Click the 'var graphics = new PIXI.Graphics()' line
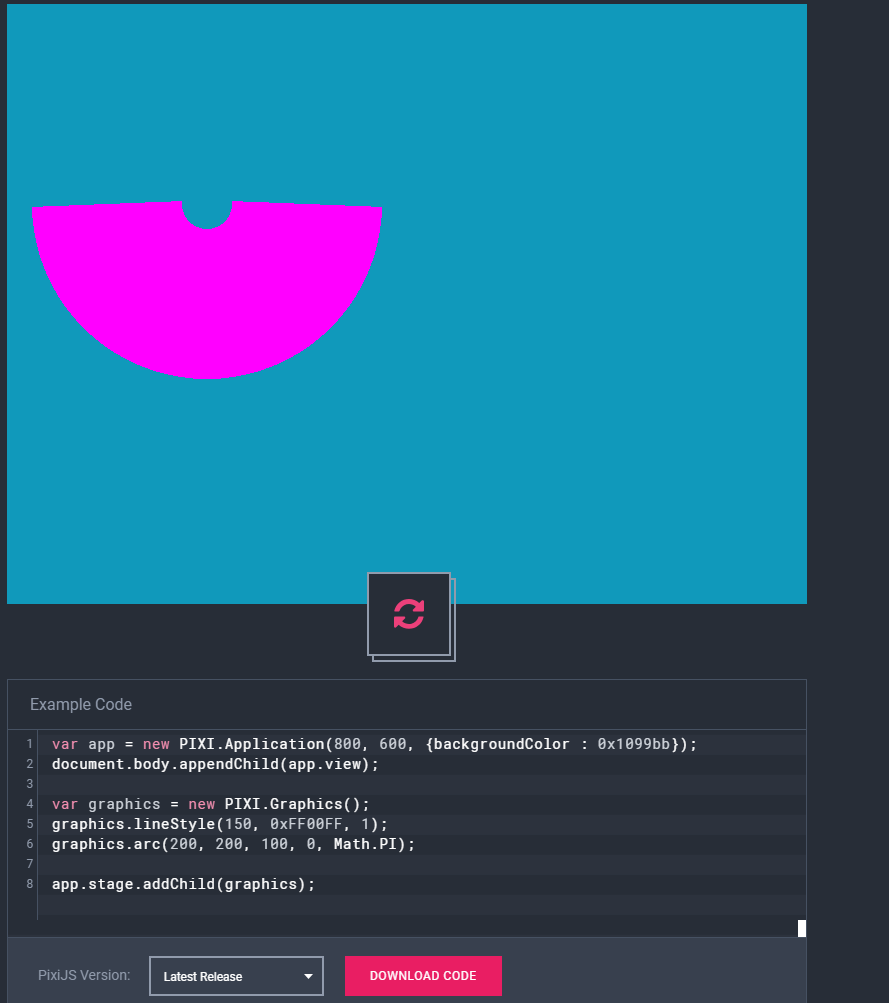The image size is (889, 1003). [x=210, y=803]
